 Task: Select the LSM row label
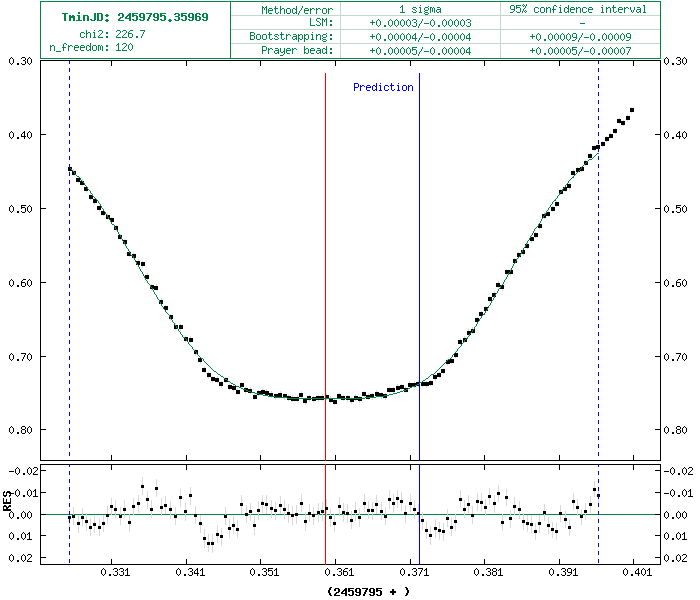coord(323,22)
